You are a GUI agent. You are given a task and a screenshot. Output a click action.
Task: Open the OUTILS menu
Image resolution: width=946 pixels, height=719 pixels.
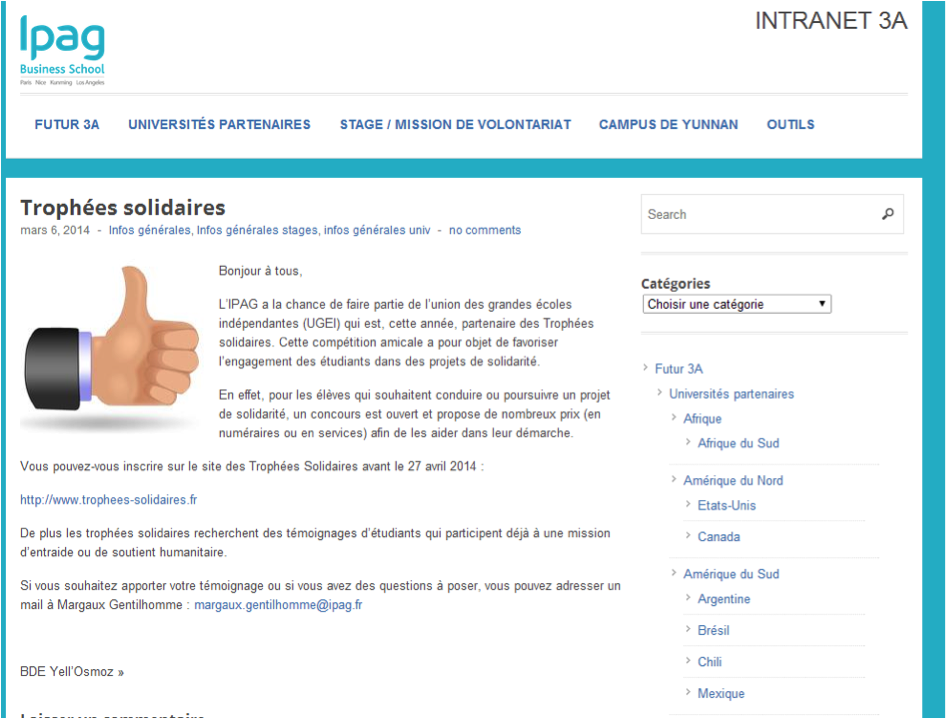pyautogui.click(x=790, y=125)
